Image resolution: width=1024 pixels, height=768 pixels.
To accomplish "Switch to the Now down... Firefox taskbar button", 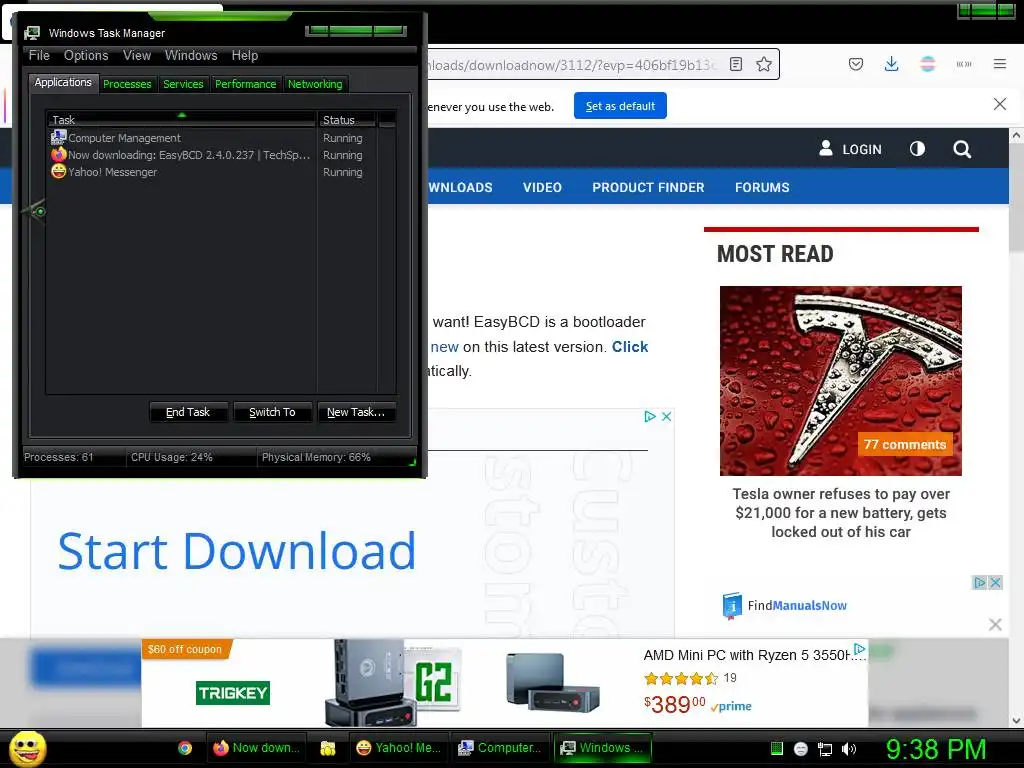I will coord(256,748).
